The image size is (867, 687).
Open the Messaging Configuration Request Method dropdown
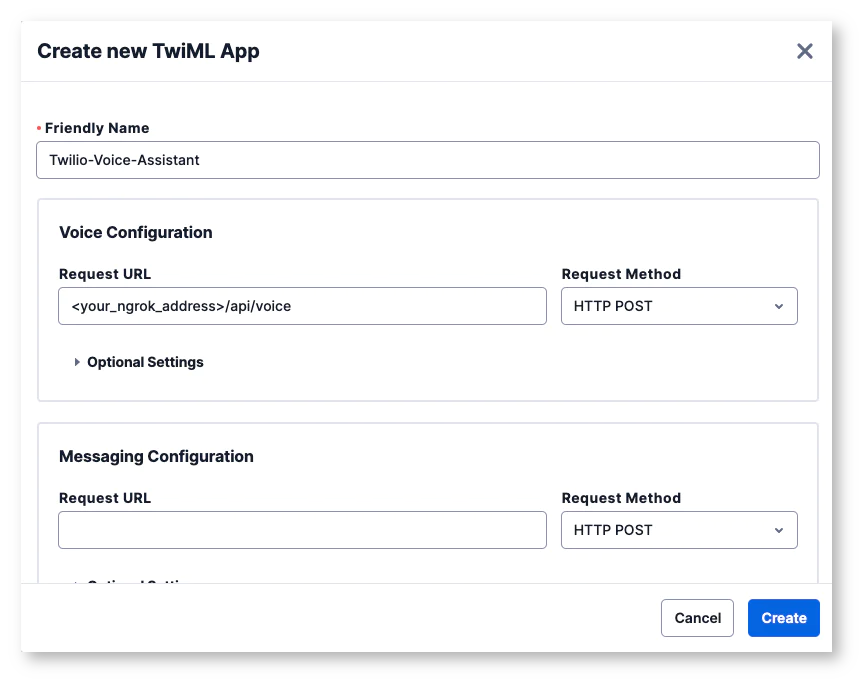pos(679,530)
